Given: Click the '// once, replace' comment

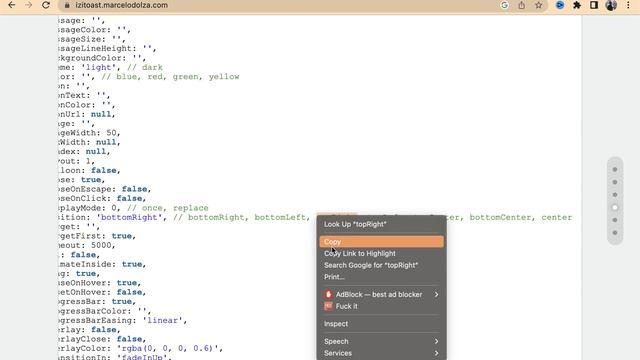Looking at the screenshot, I should point(168,208).
